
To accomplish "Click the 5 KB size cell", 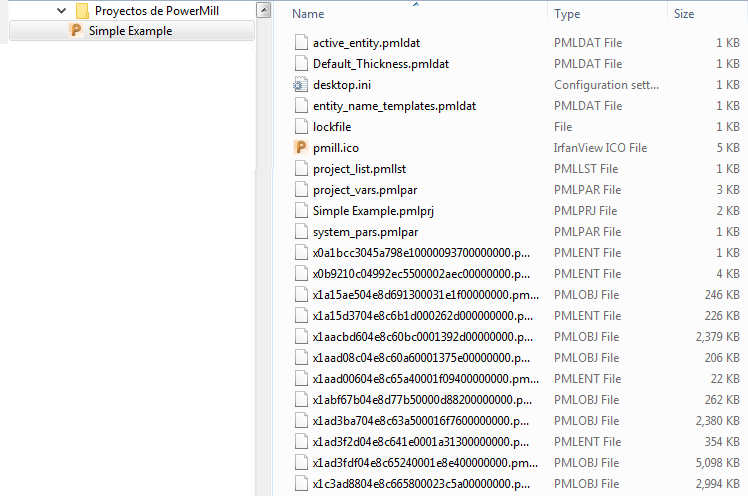I will tap(728, 148).
